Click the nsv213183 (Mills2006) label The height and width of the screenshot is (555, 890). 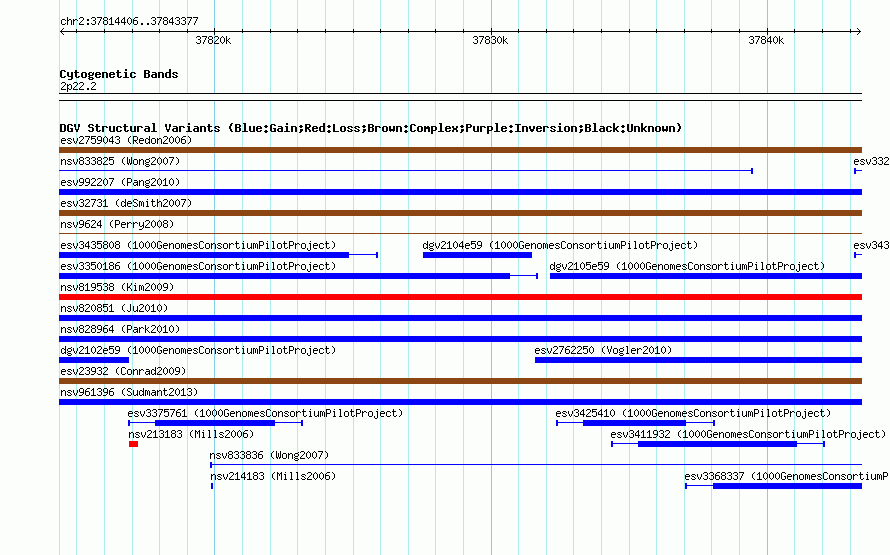tap(191, 434)
